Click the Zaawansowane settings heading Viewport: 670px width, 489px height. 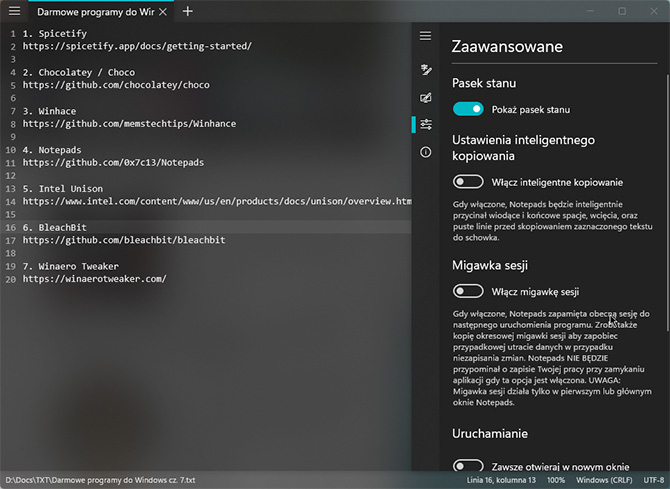click(x=507, y=47)
